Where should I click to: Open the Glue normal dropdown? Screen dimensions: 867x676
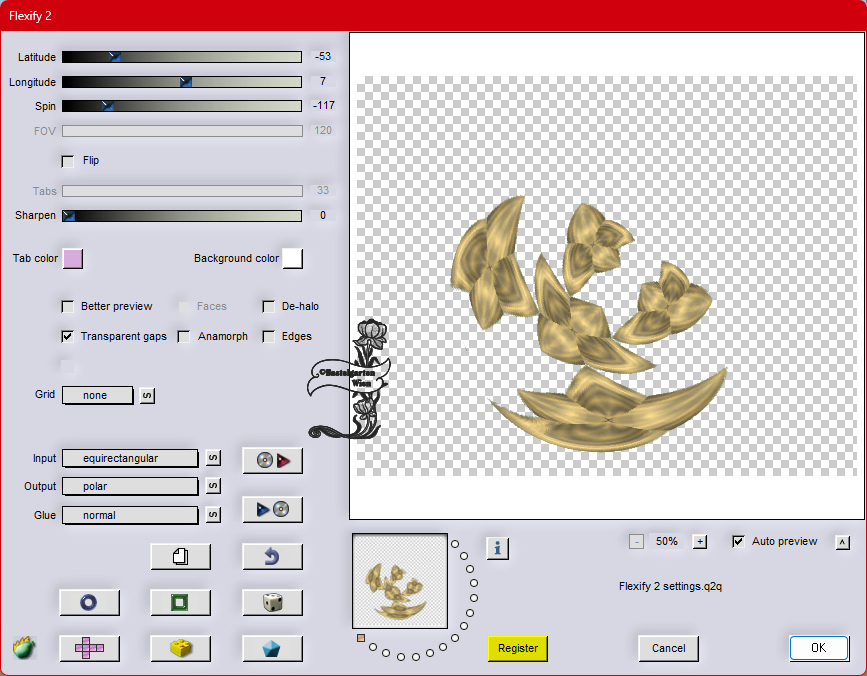tap(130, 515)
